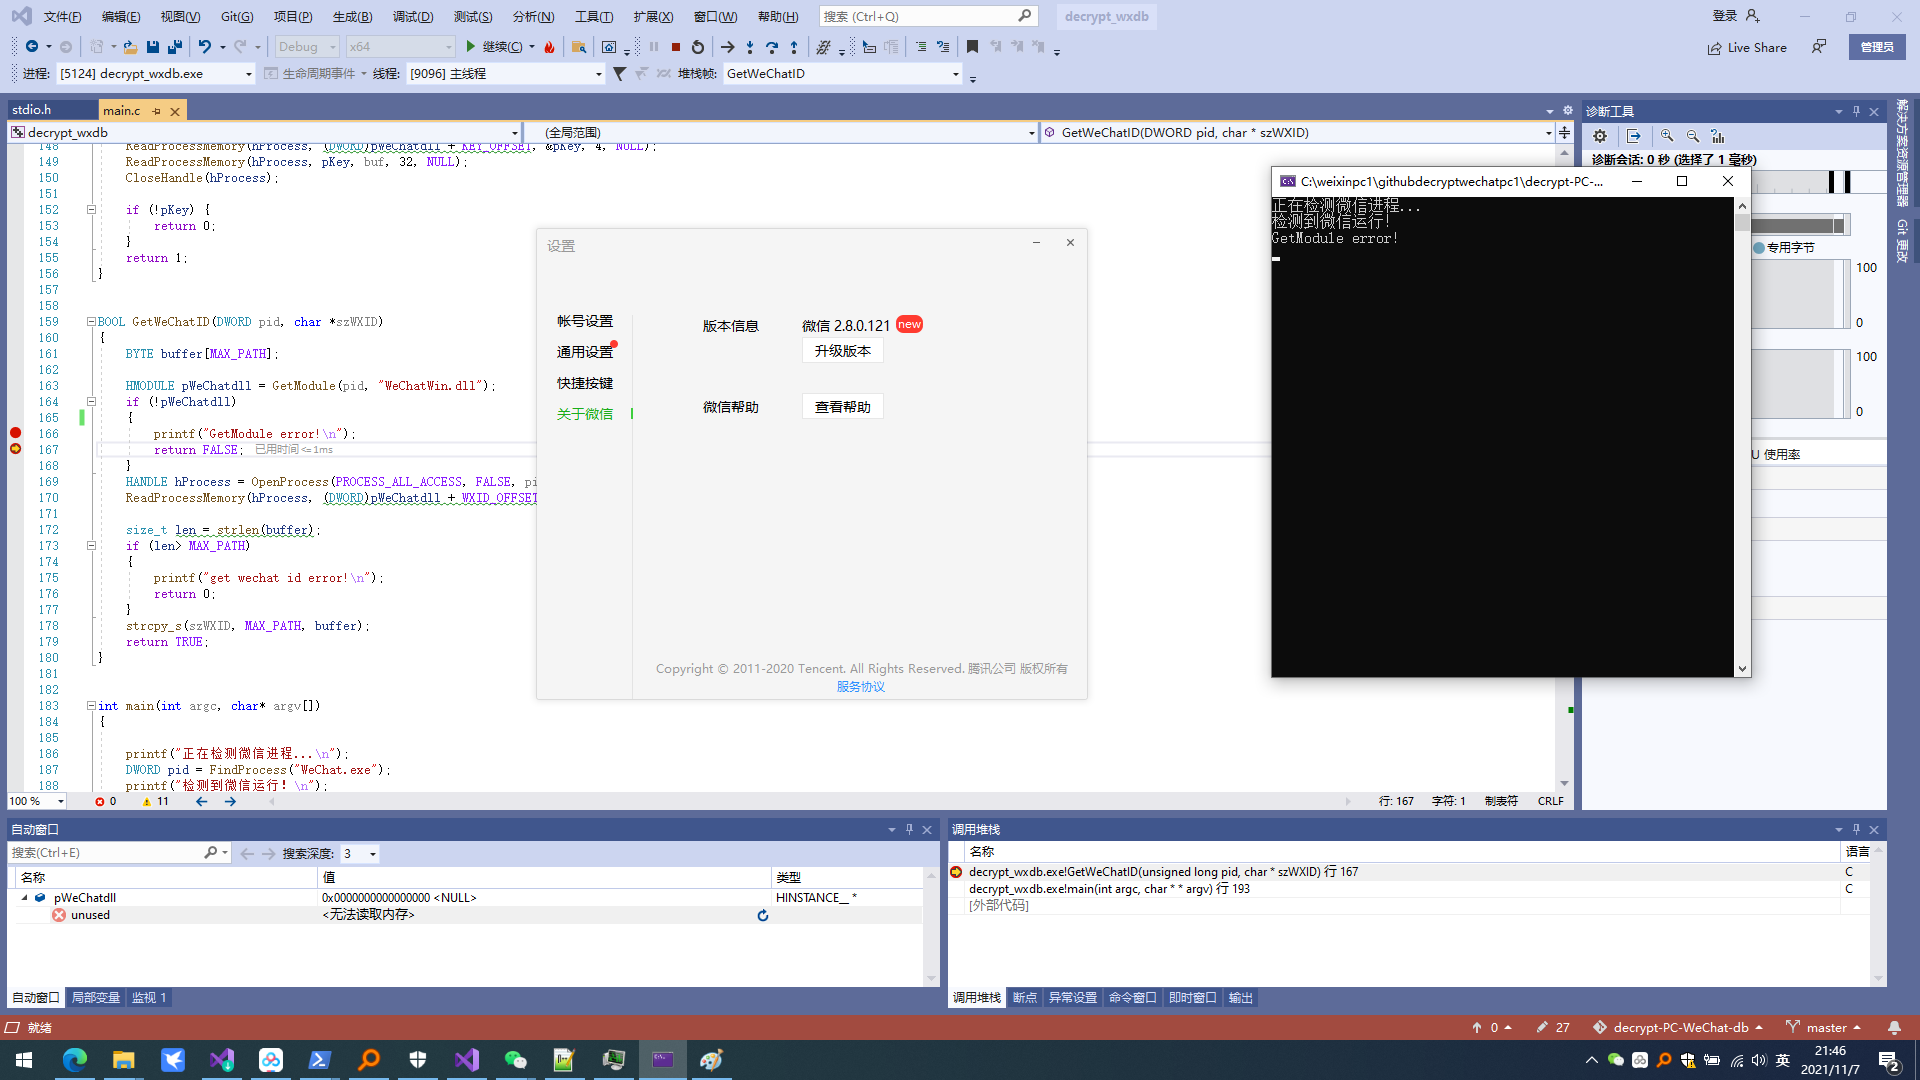Collapse the main function at line 183
The width and height of the screenshot is (1920, 1080).
coord(91,706)
